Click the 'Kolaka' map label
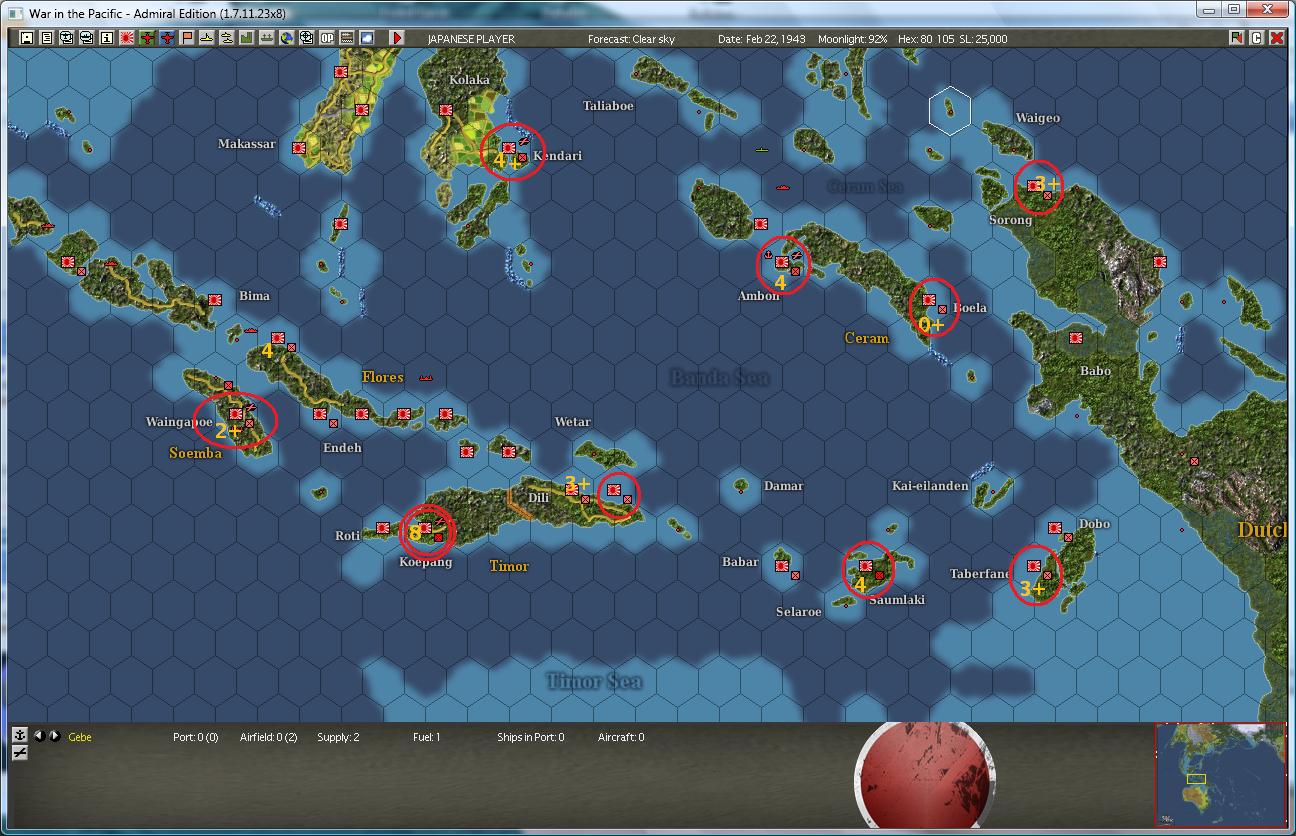 click(470, 80)
